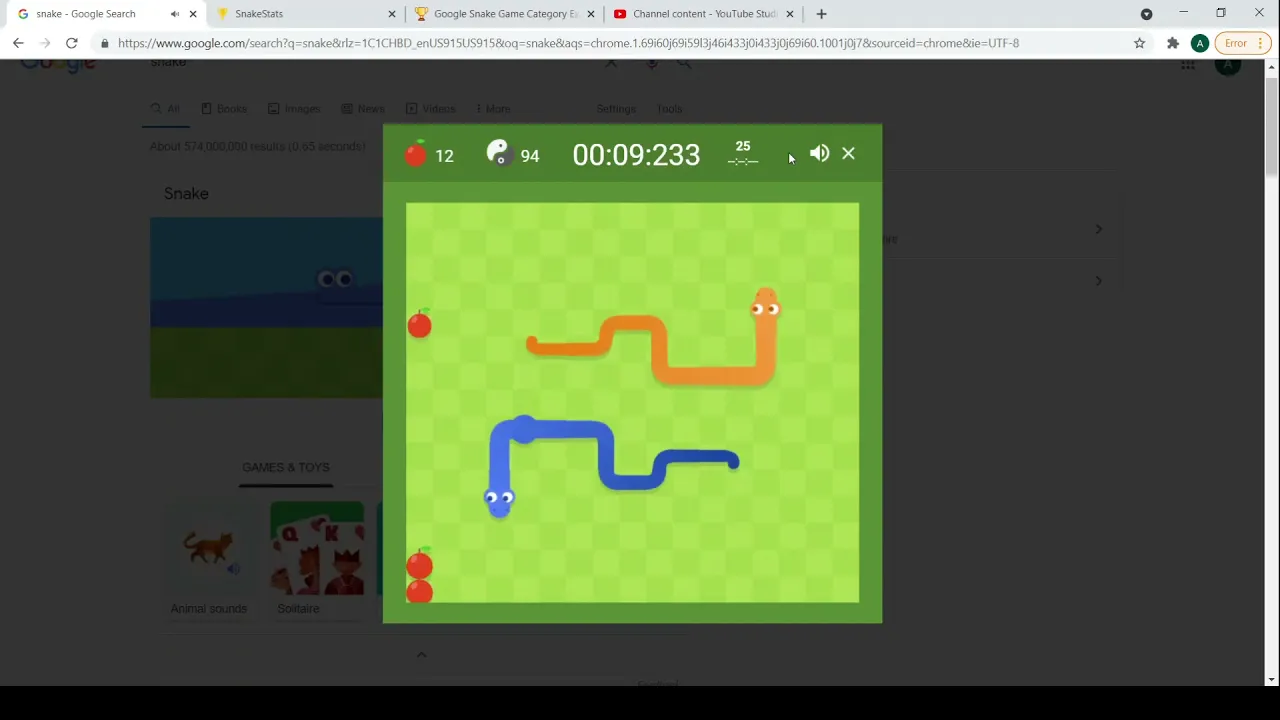Screen dimensions: 1280x720
Task: Select the Videos search filter
Action: point(430,109)
